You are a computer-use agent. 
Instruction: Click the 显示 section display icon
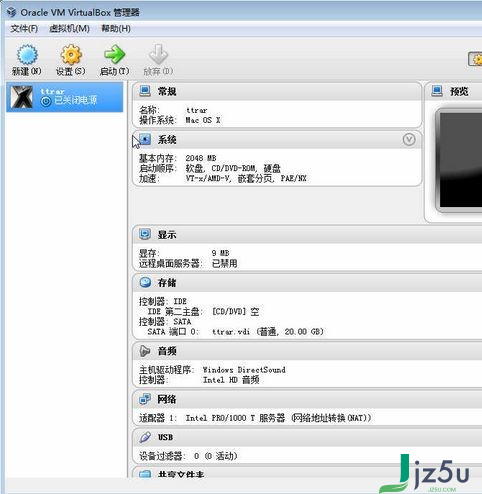pos(145,234)
